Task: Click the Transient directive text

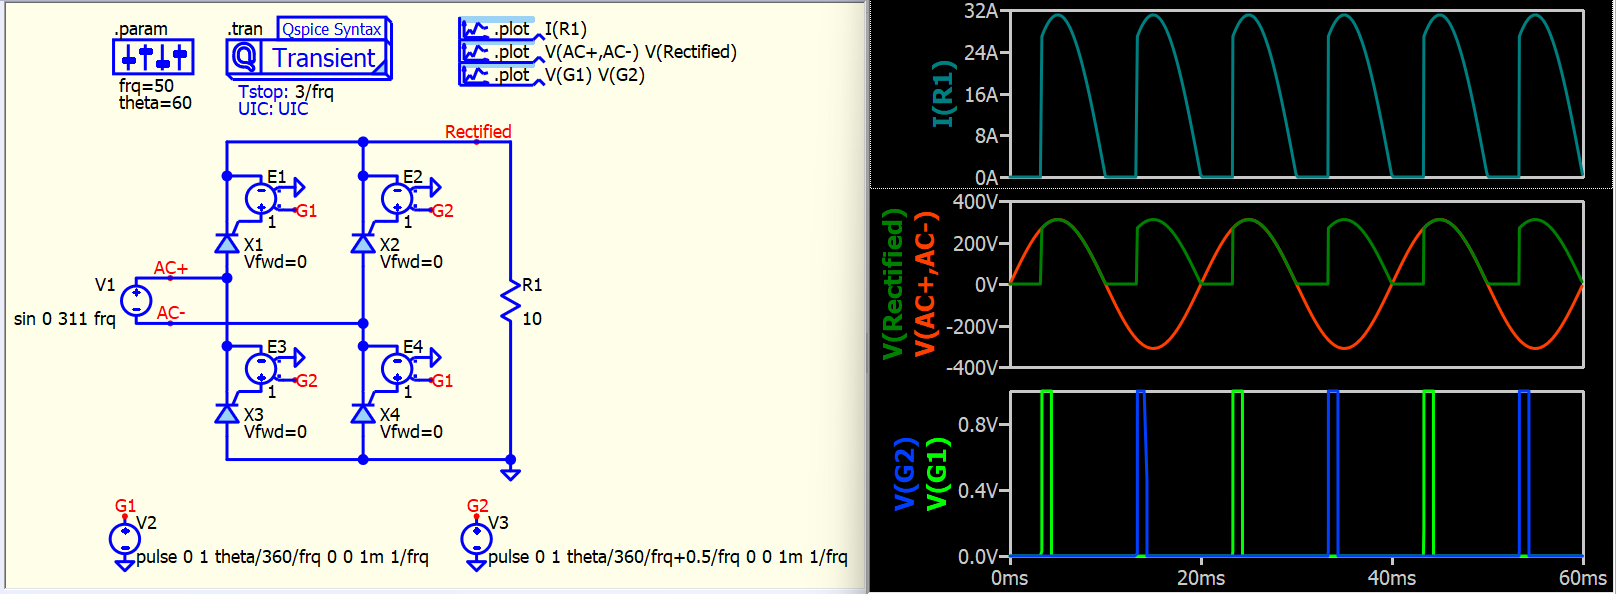Action: pyautogui.click(x=324, y=59)
